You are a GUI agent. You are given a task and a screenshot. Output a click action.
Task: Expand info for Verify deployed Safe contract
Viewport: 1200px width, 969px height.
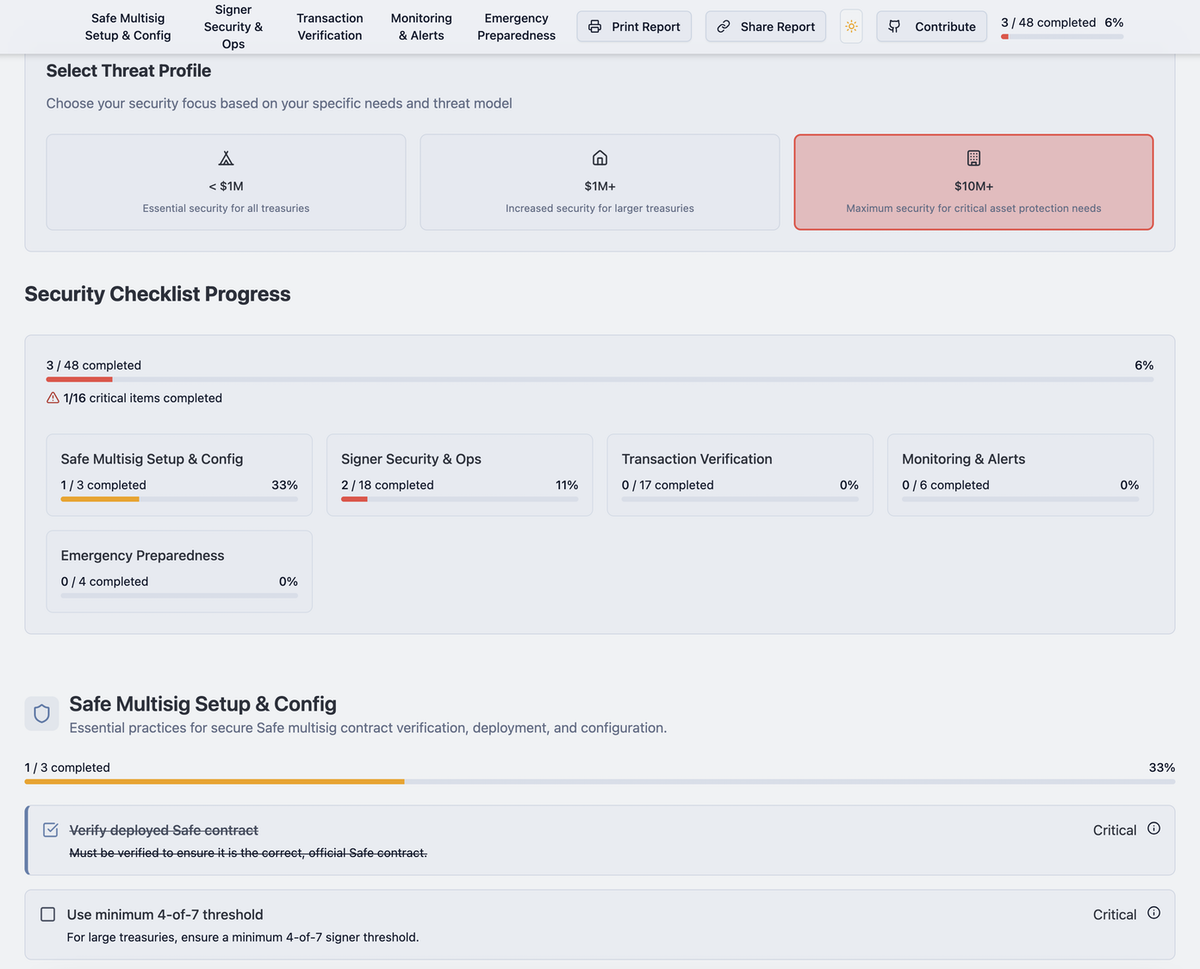1154,829
